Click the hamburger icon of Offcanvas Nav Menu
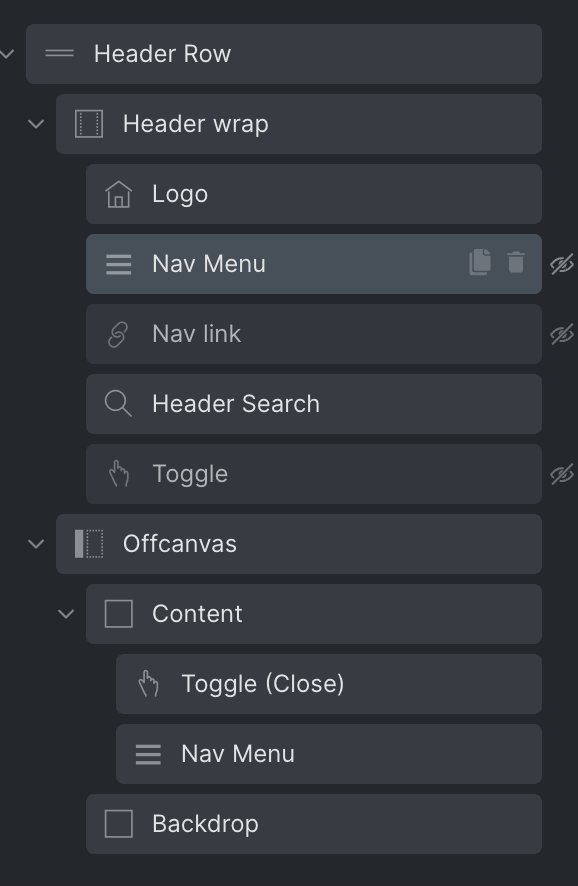 (x=148, y=754)
